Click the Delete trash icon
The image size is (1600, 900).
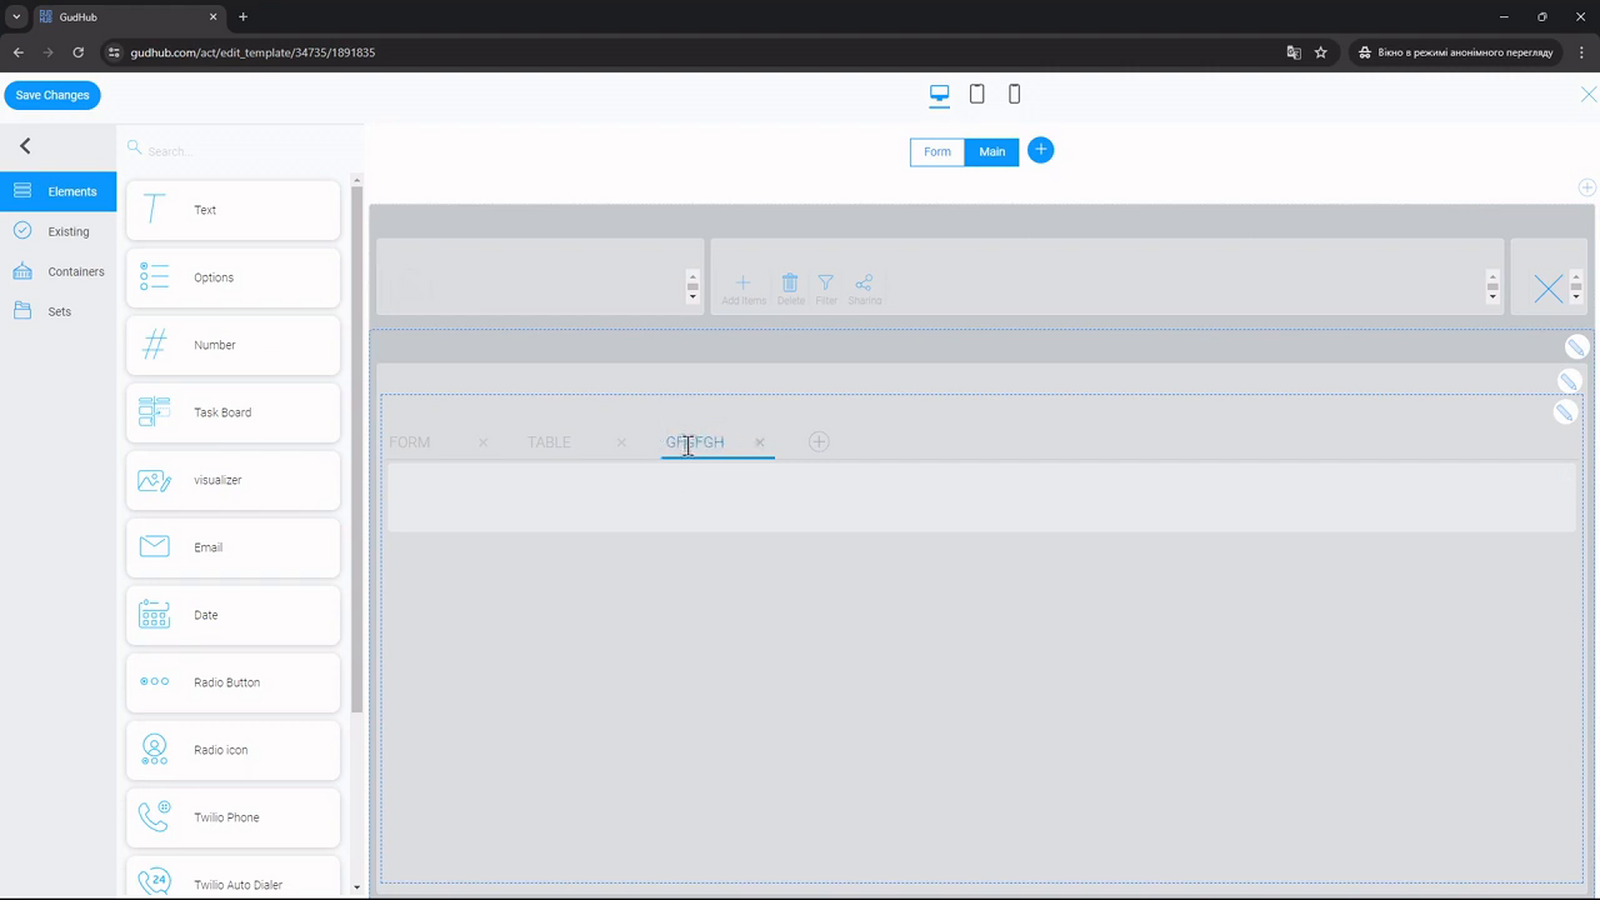[x=790, y=283]
